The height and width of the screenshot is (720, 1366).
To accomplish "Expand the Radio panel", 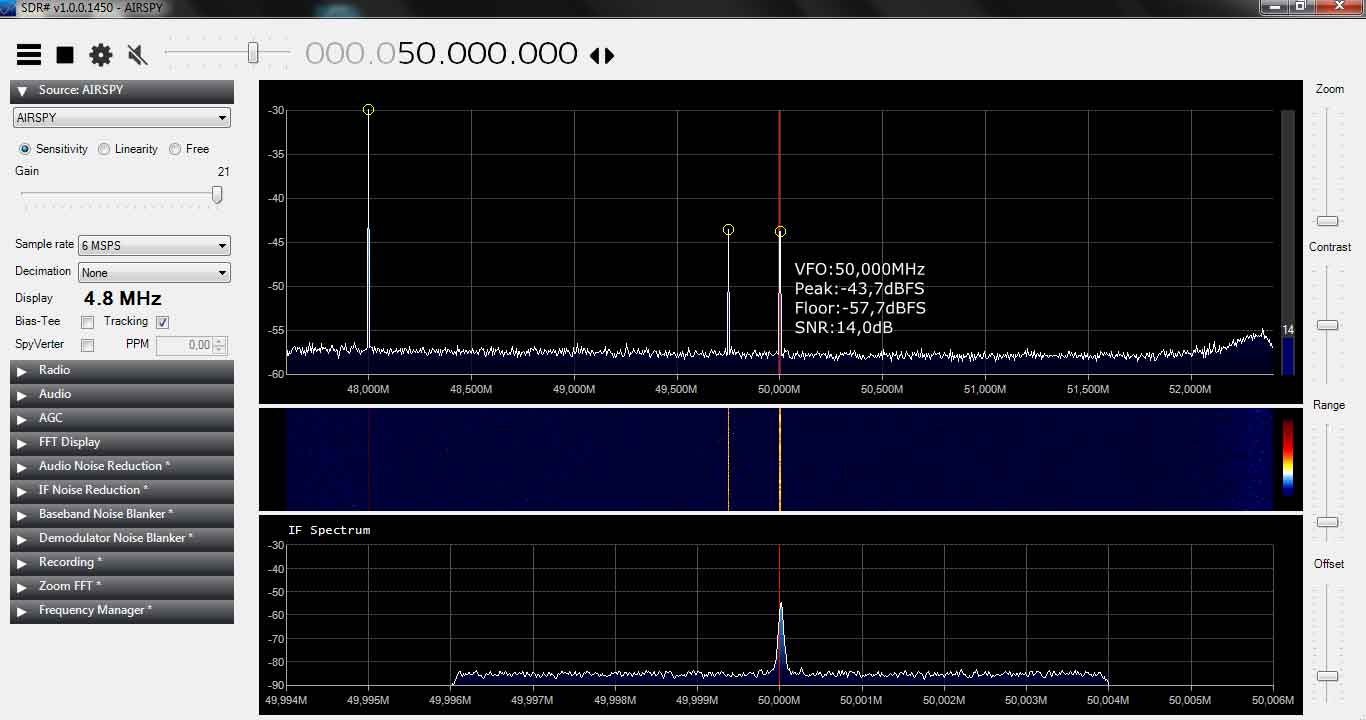I will click(122, 370).
